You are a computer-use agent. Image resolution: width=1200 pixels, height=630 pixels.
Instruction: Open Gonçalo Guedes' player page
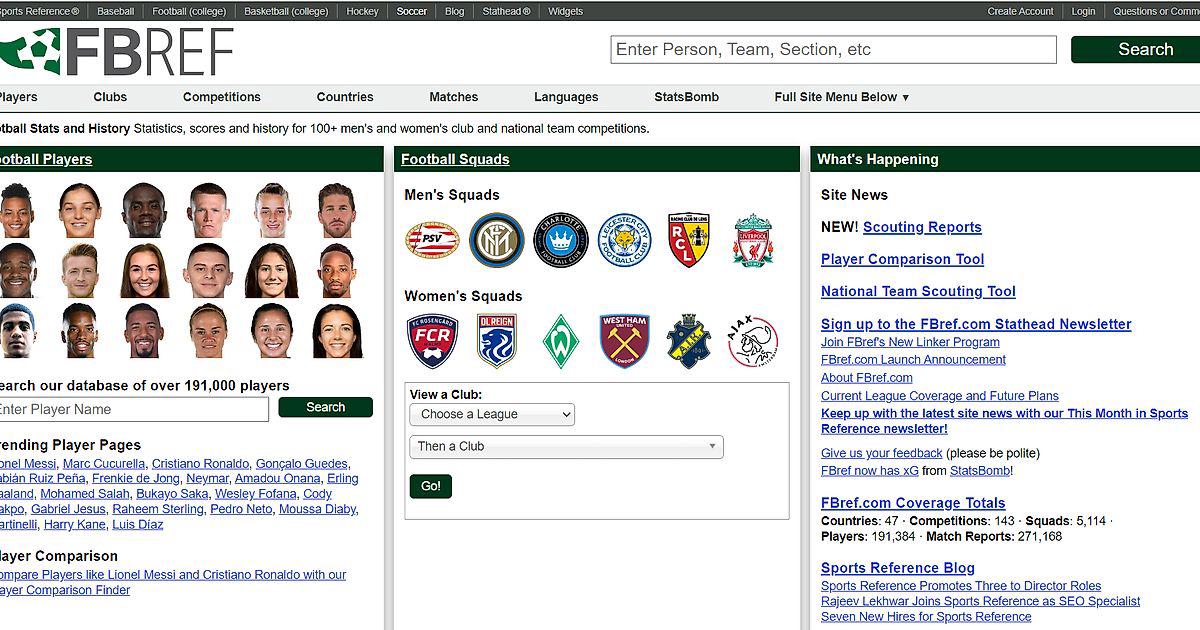click(302, 464)
